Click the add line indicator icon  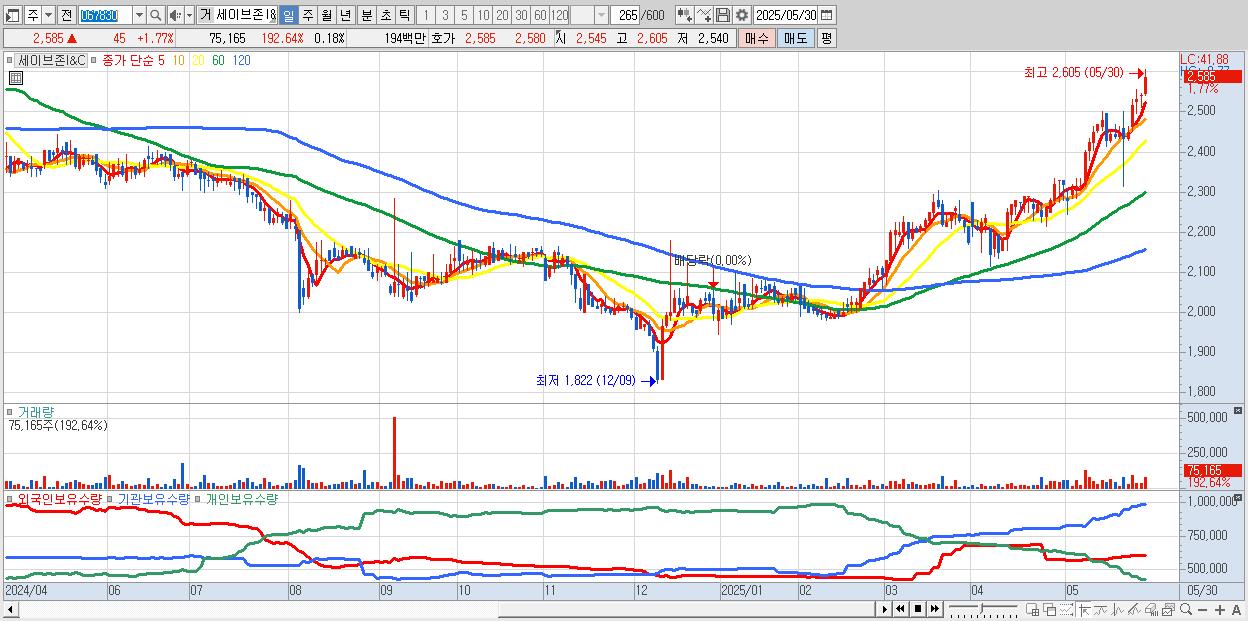(703, 15)
